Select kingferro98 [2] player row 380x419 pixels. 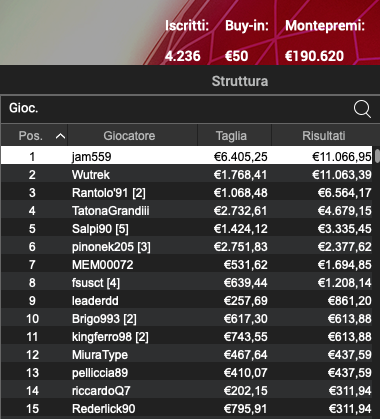[187, 337]
